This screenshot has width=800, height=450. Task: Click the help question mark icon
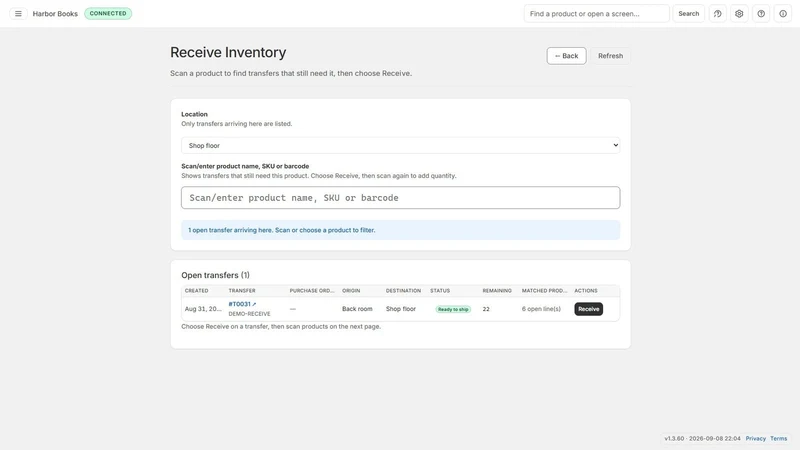[x=761, y=14]
